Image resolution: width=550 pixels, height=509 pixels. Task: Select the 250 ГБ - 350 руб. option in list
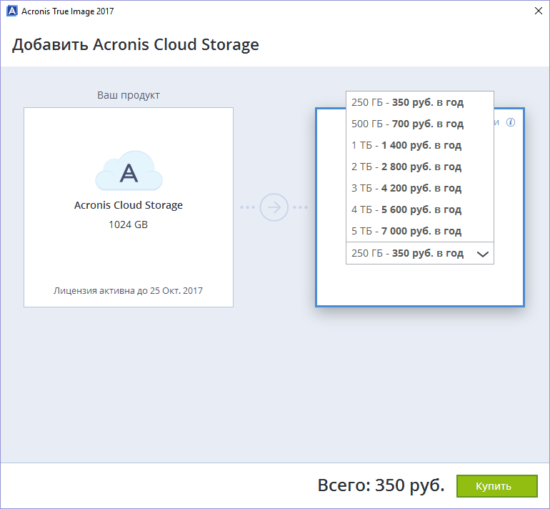coord(420,102)
